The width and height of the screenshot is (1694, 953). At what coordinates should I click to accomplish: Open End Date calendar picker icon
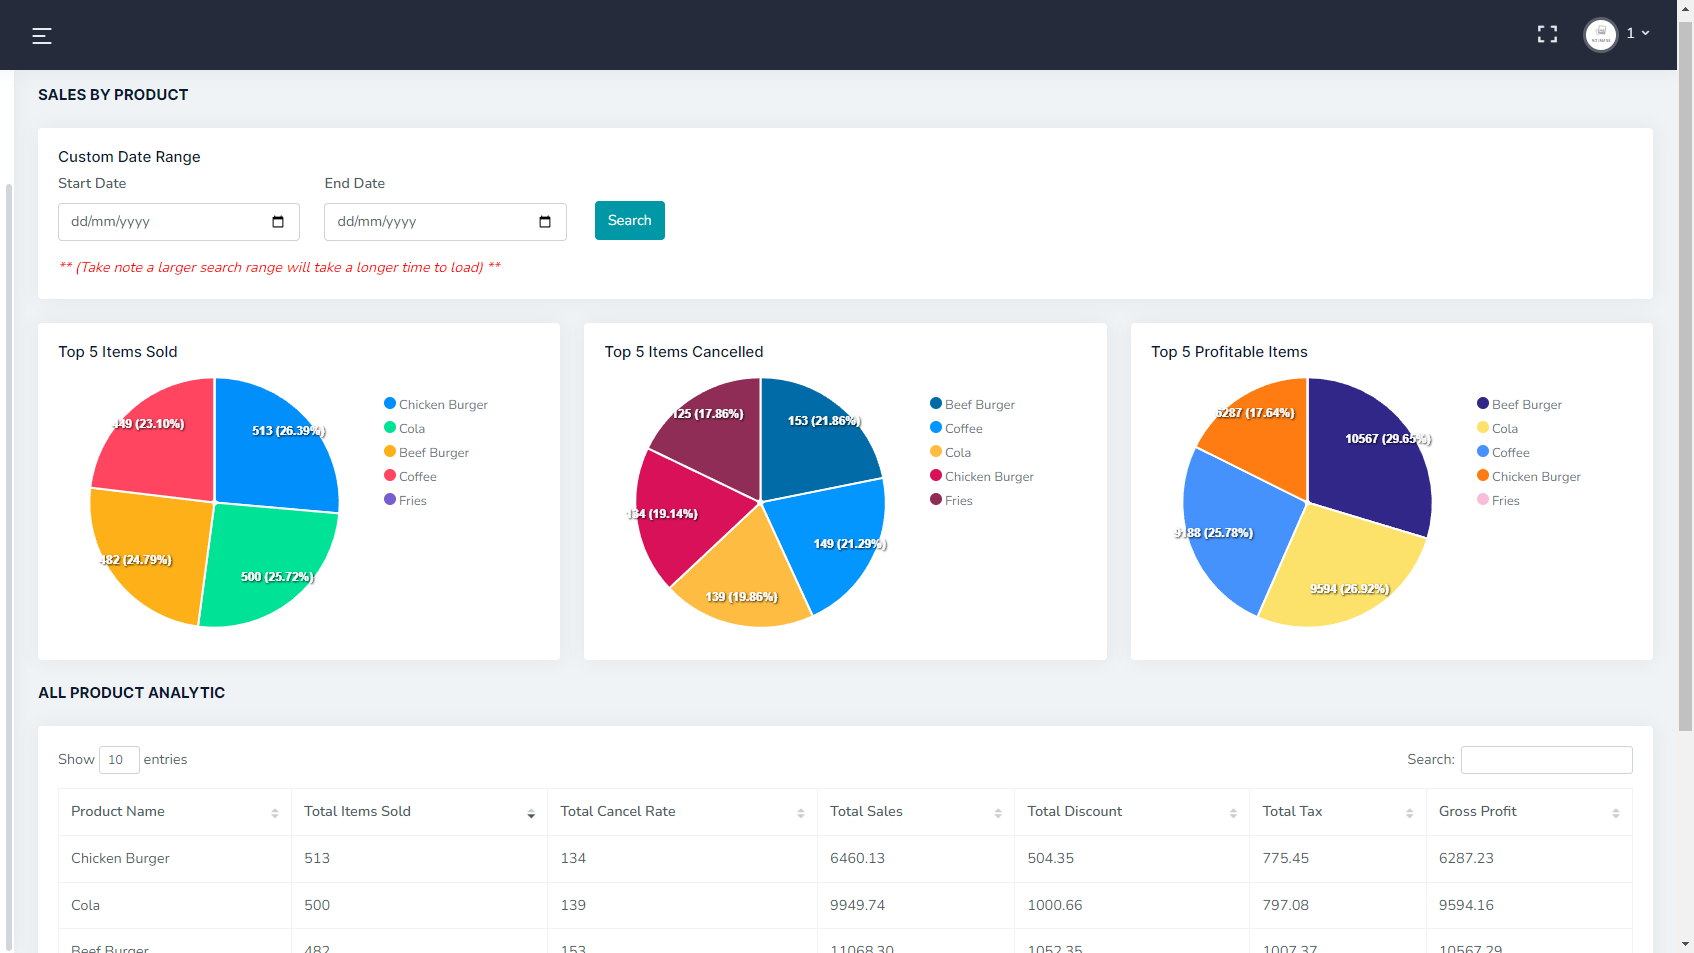pyautogui.click(x=545, y=222)
